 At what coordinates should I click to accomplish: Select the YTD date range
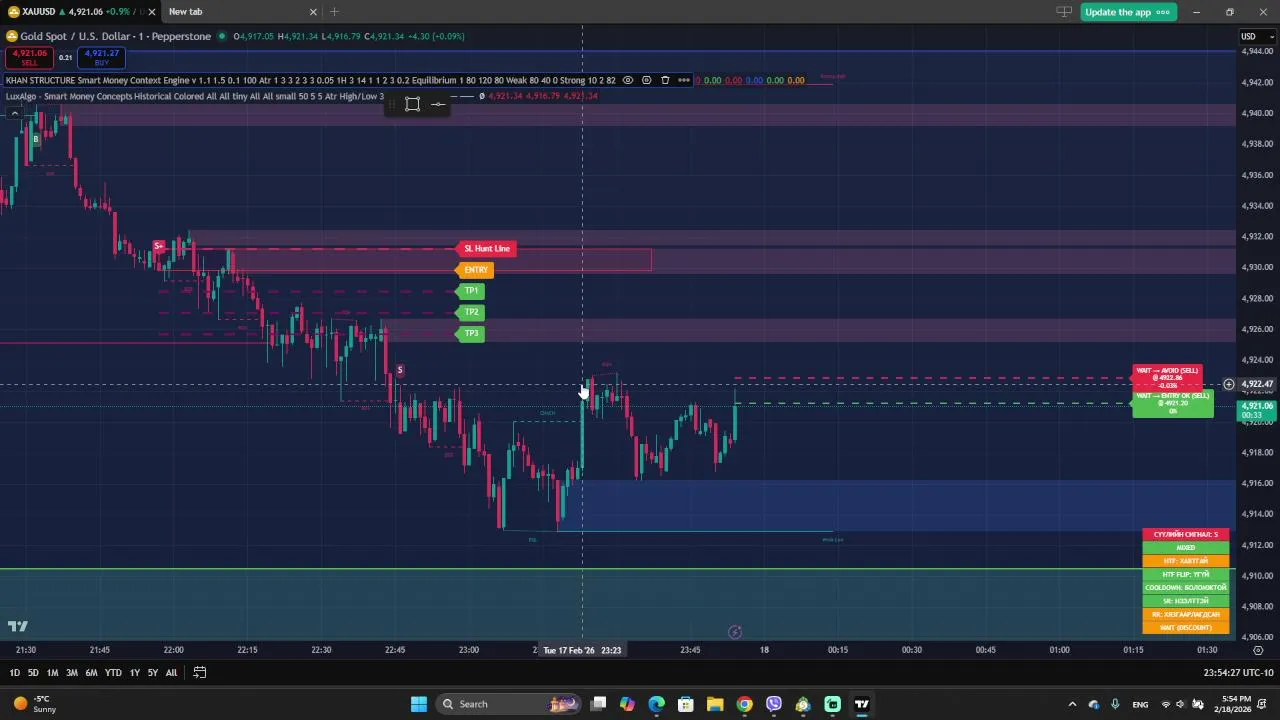point(113,673)
